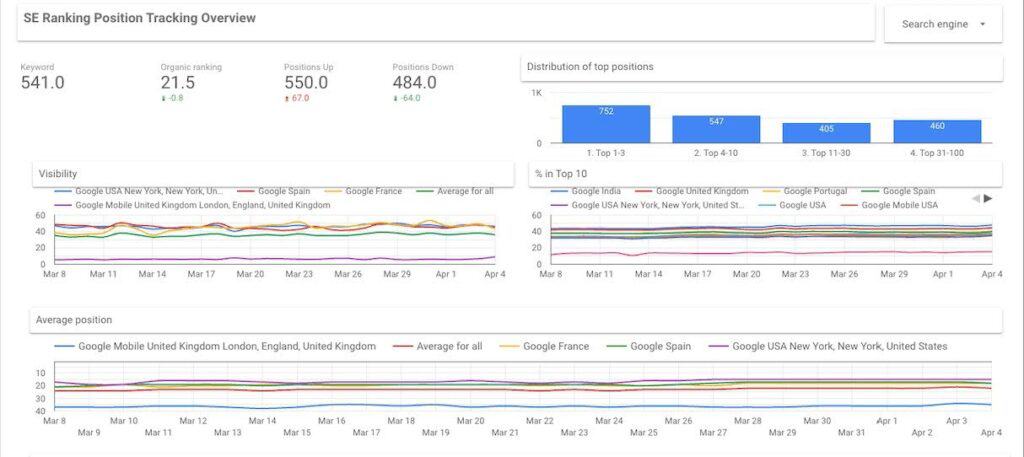1024x457 pixels.
Task: Select the Keyword scorecard value 541.0
Action: tap(42, 83)
